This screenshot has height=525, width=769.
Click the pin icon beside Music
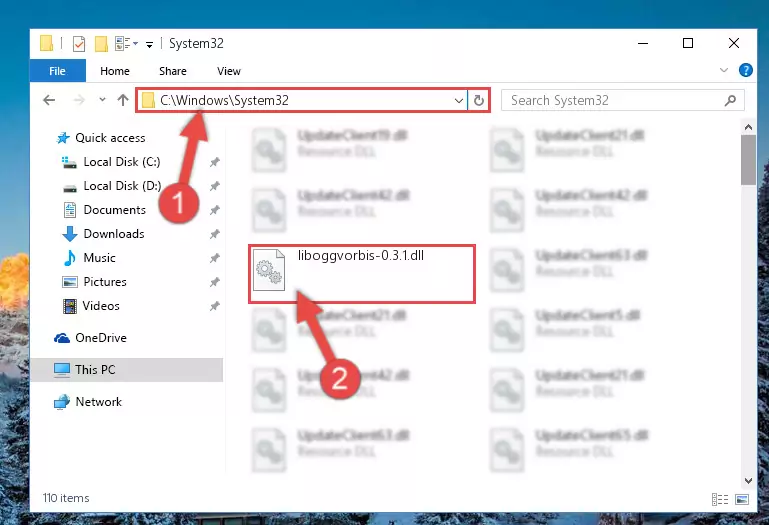pyautogui.click(x=214, y=258)
